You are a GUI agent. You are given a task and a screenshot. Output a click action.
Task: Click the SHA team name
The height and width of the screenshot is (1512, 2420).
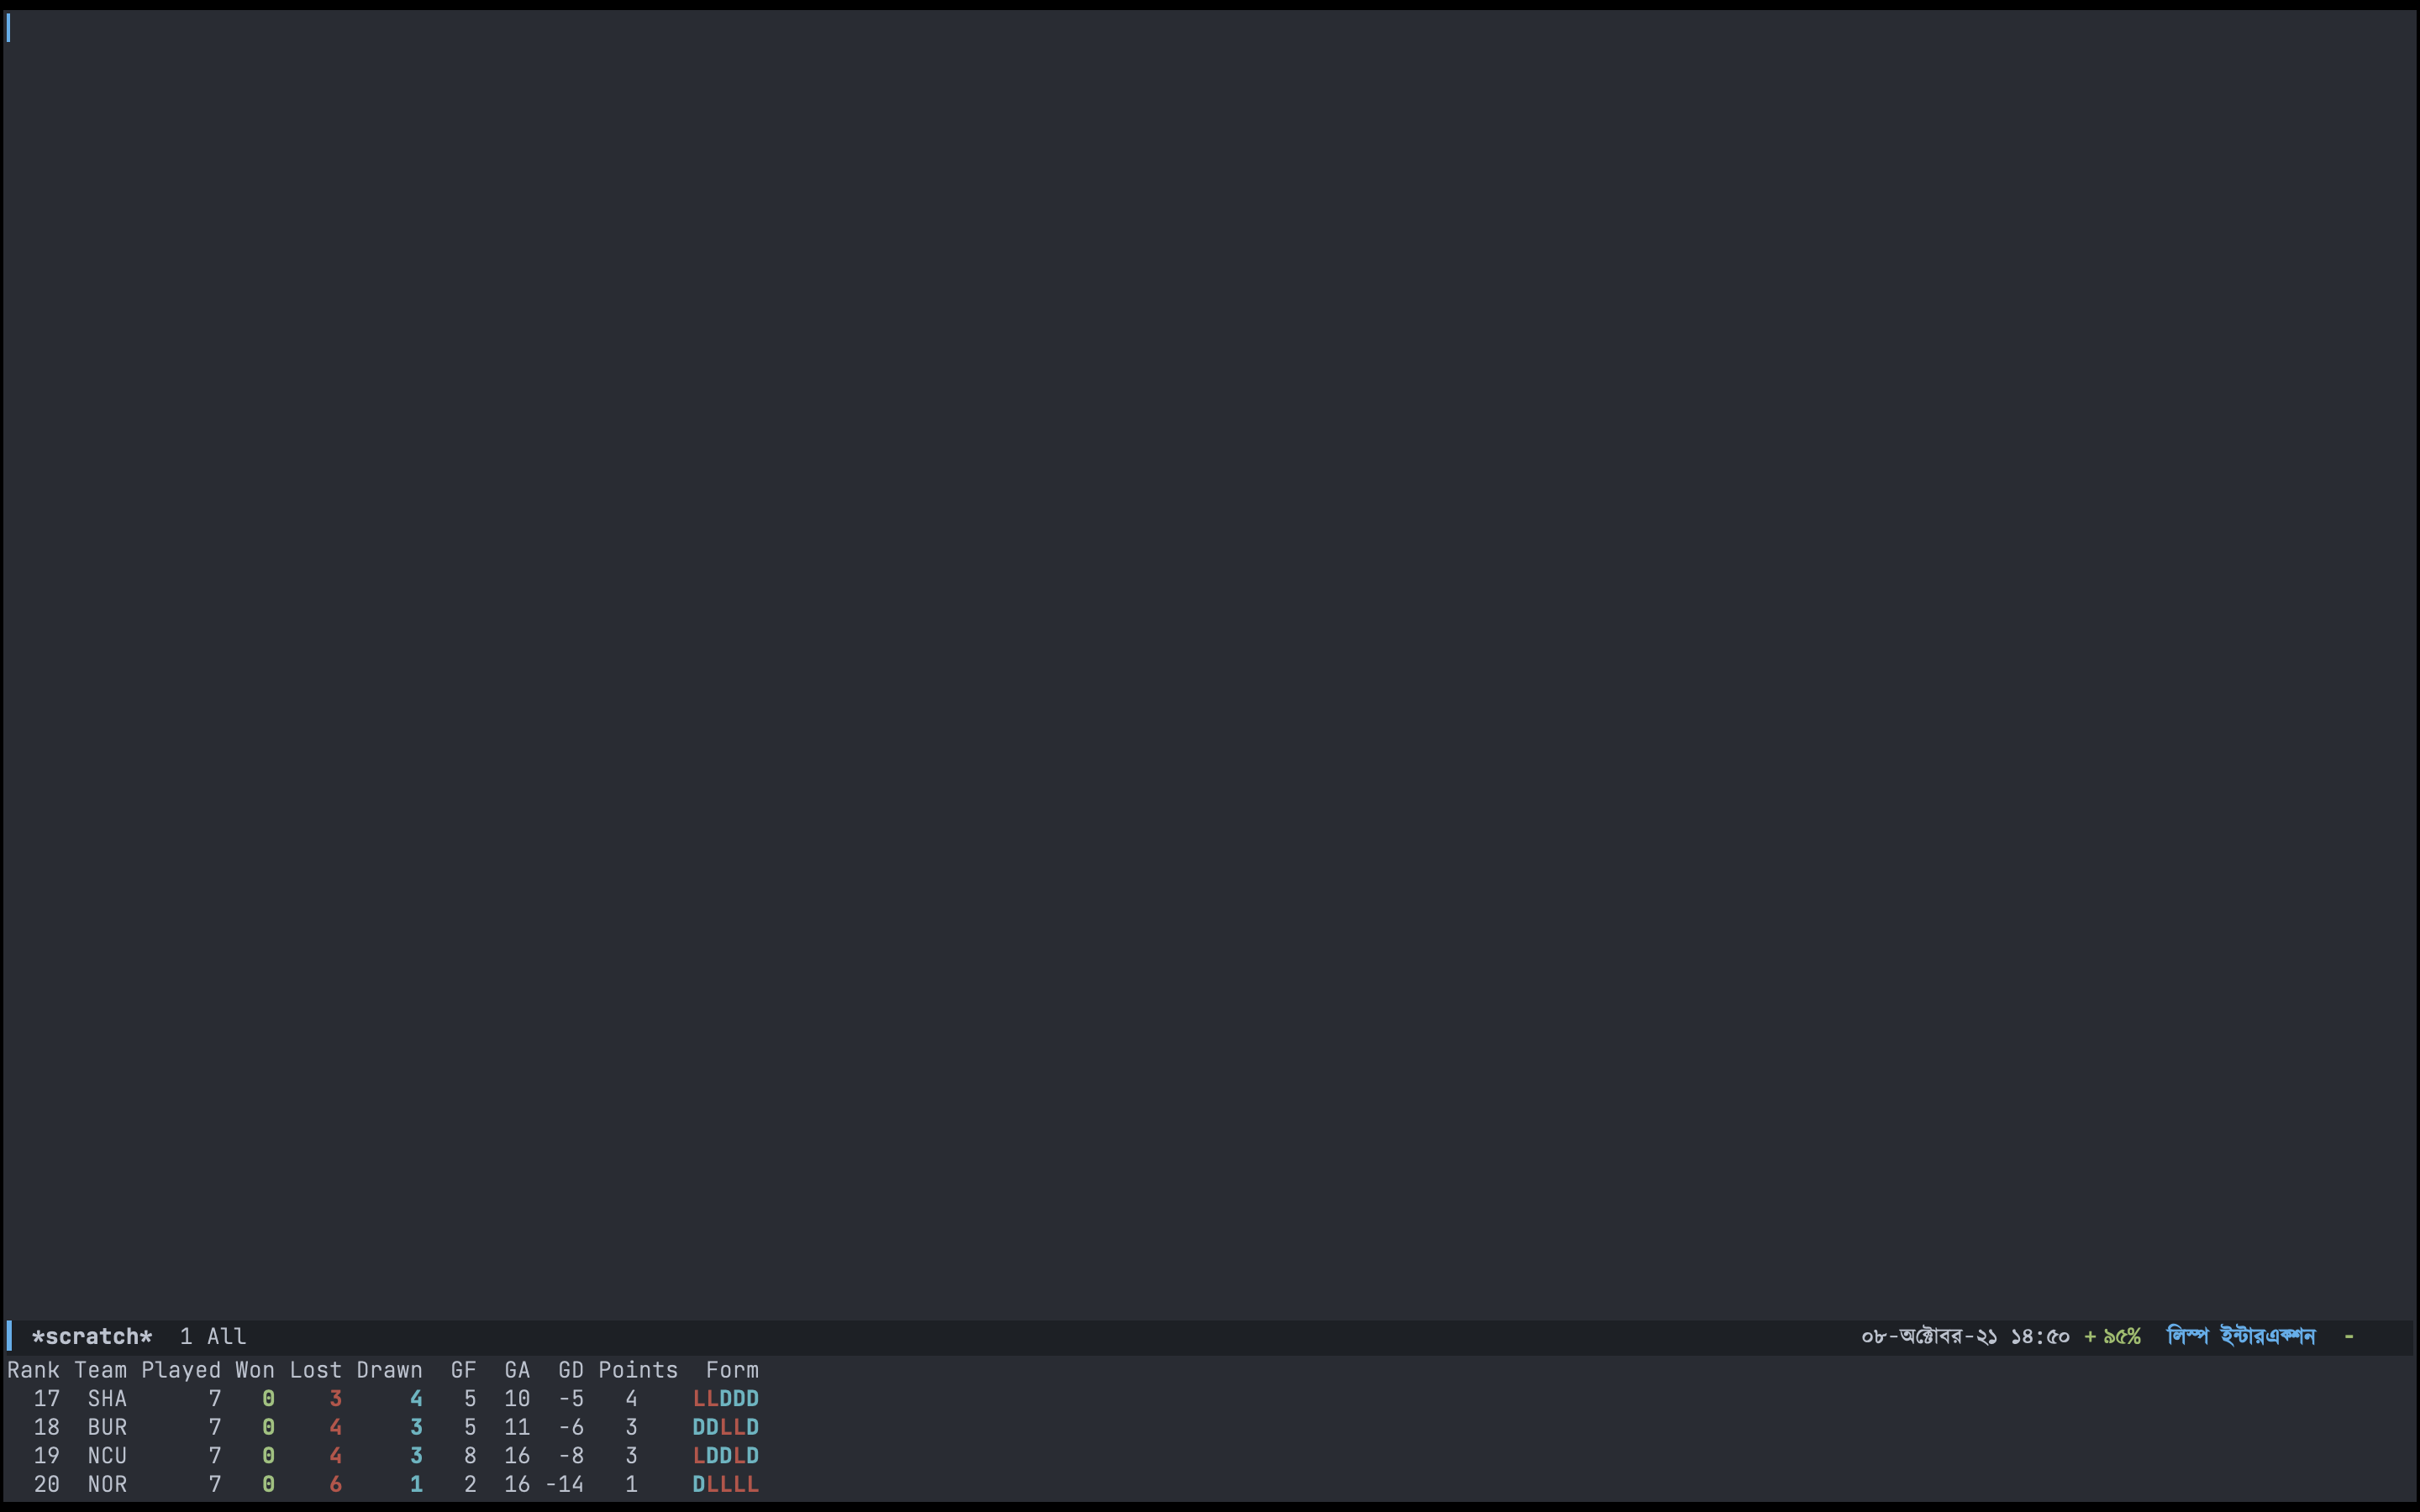tap(107, 1398)
